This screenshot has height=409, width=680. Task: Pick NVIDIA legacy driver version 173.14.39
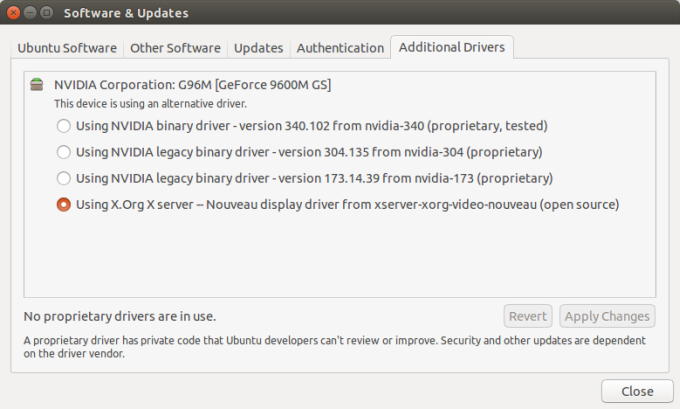point(64,178)
